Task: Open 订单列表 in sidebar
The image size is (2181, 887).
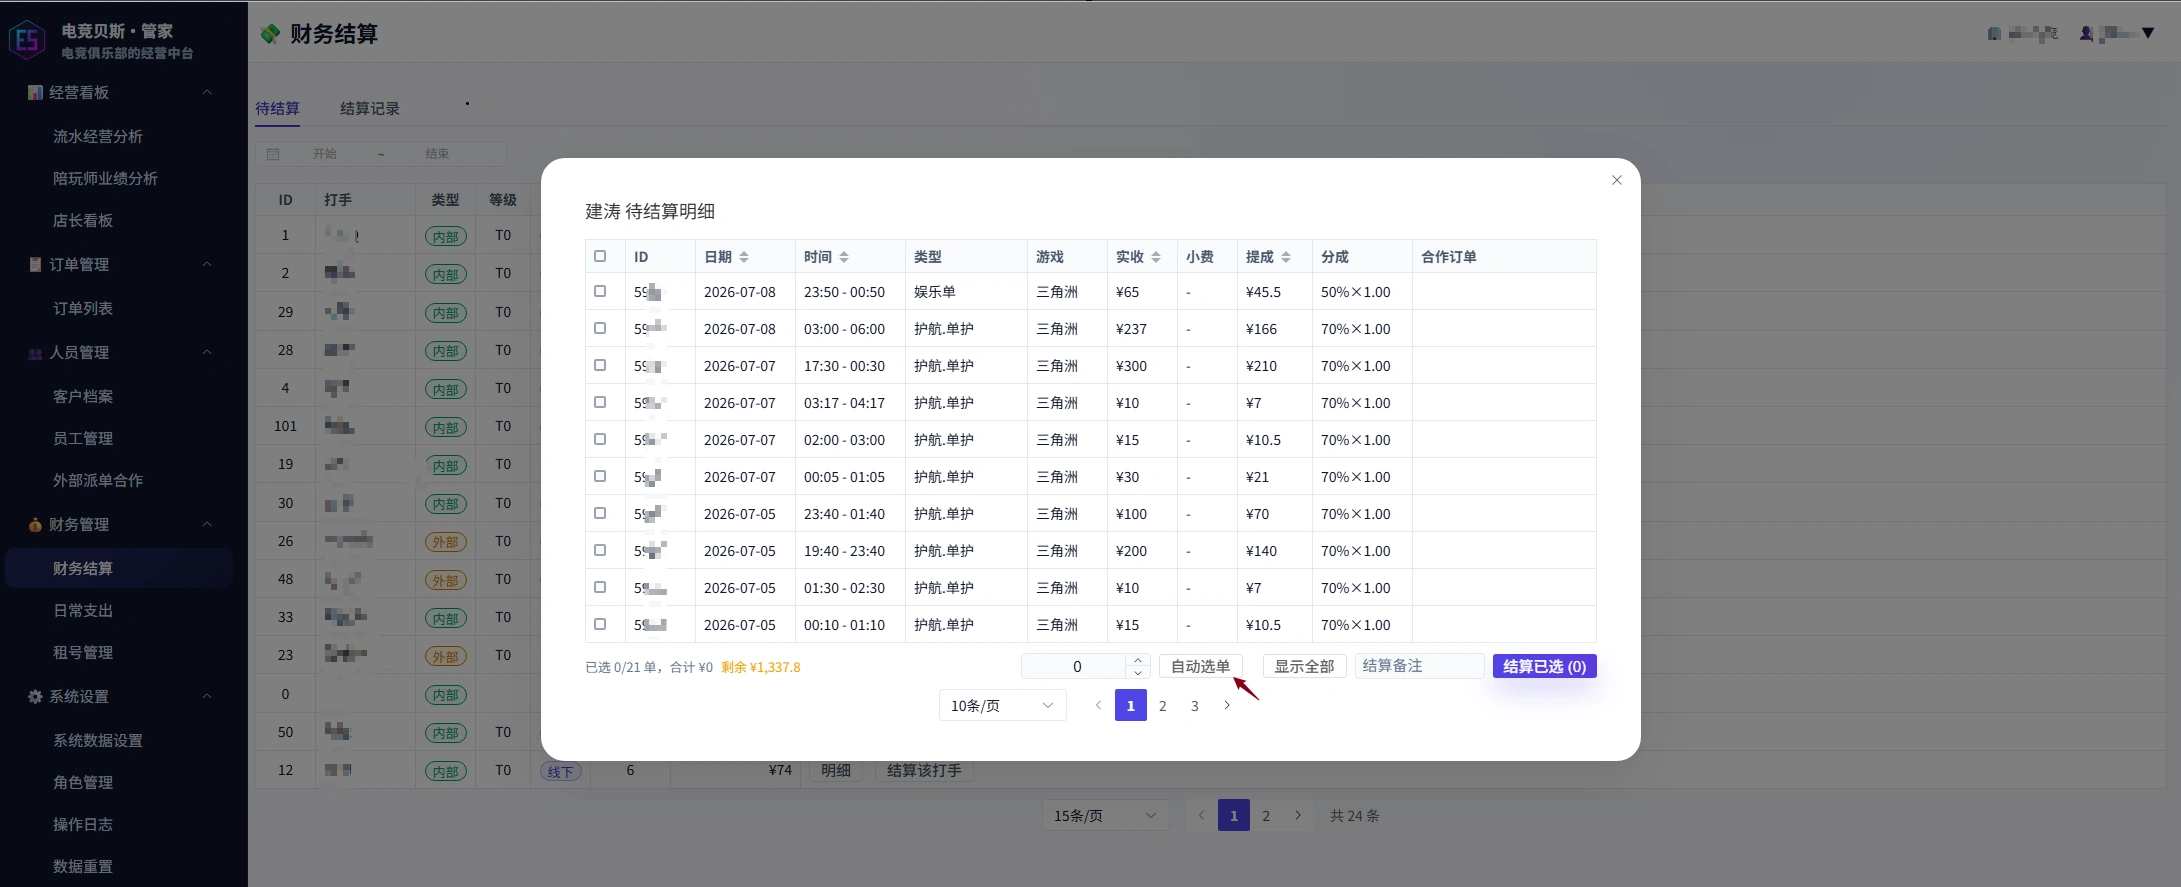Action: [83, 308]
